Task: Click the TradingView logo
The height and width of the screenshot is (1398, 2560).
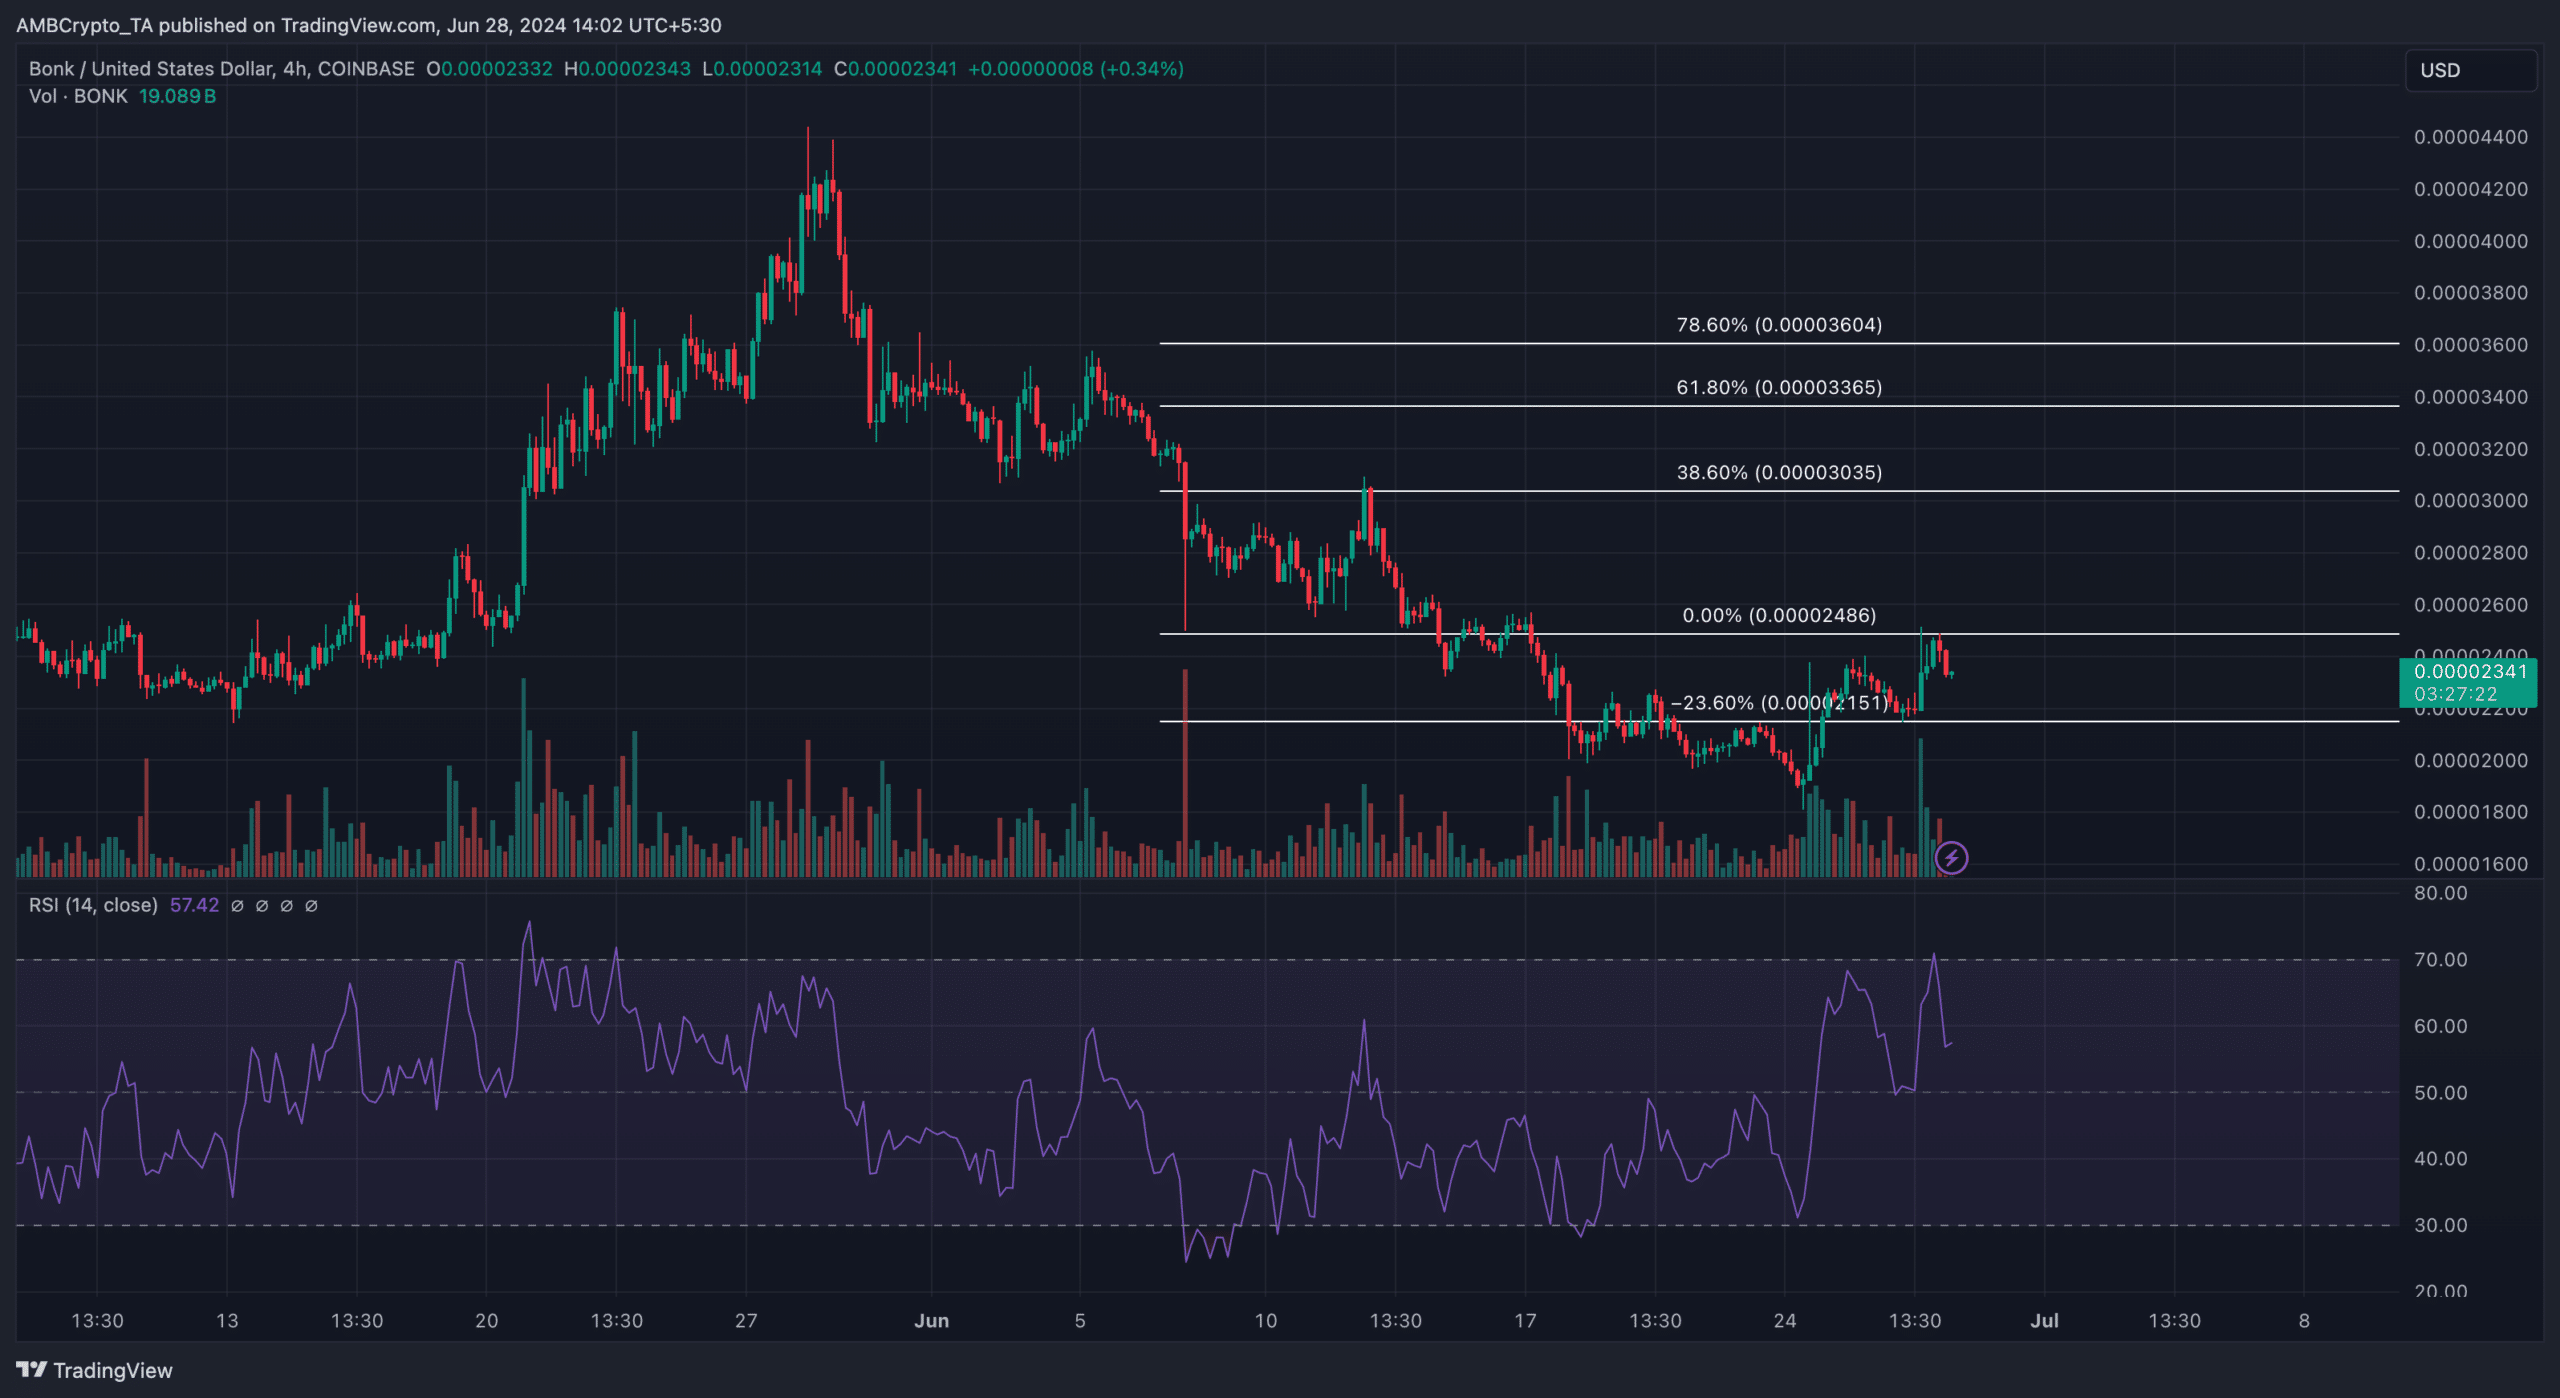Action: click(94, 1370)
